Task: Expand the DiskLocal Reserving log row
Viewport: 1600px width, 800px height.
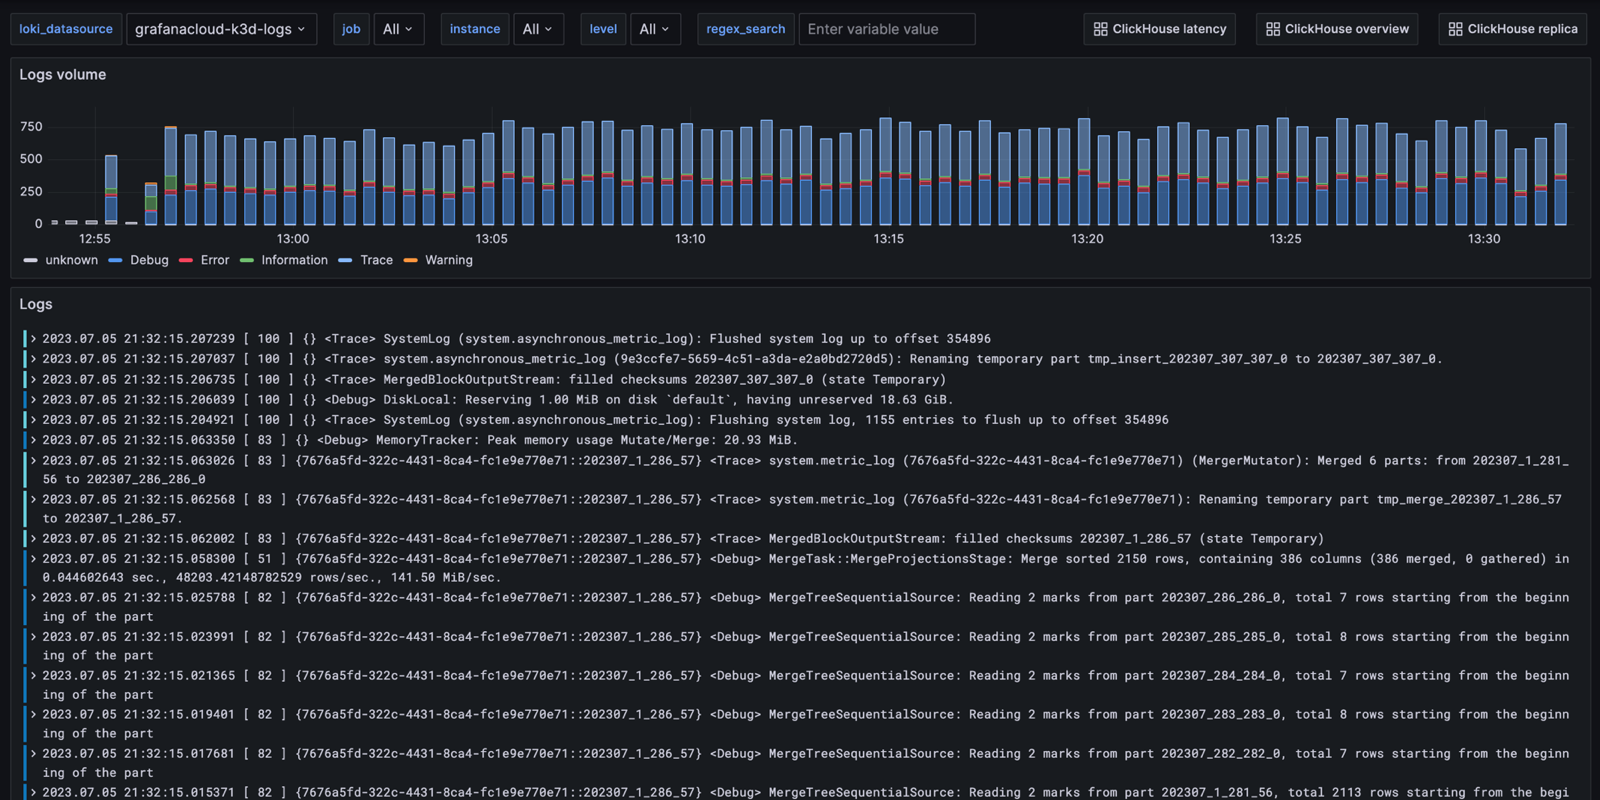Action: point(33,399)
